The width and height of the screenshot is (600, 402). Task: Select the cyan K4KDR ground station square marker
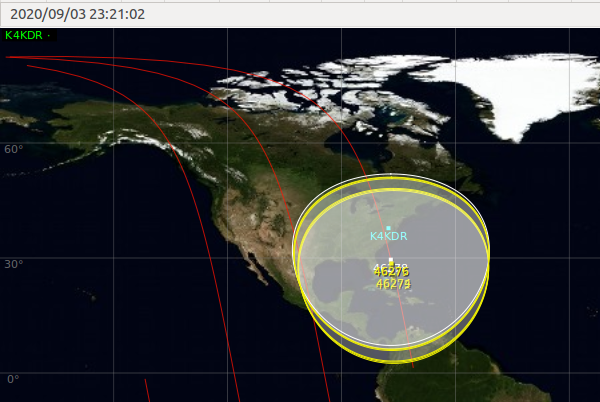(x=388, y=228)
